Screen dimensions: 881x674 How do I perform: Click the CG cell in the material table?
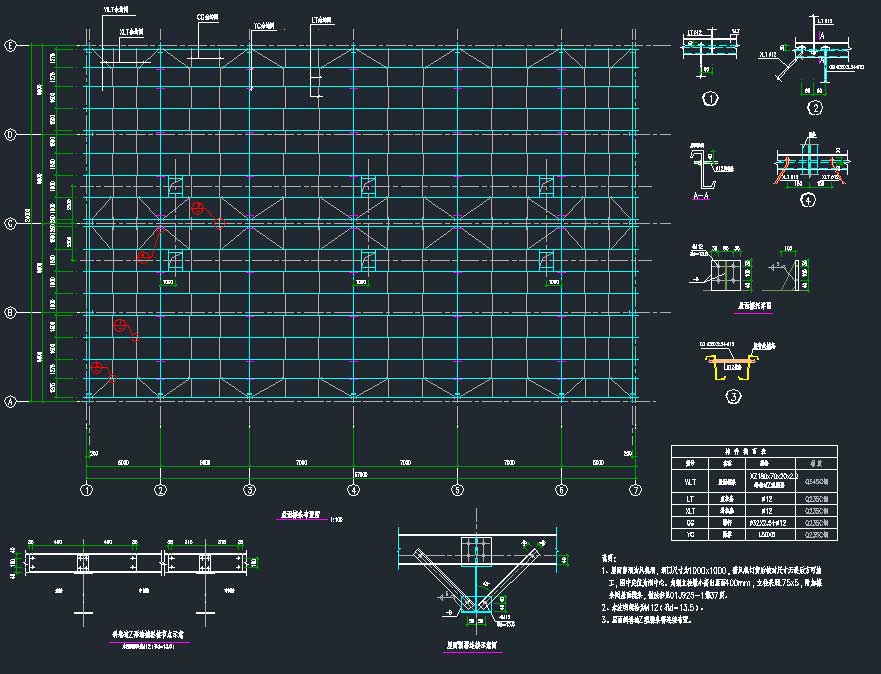690,522
